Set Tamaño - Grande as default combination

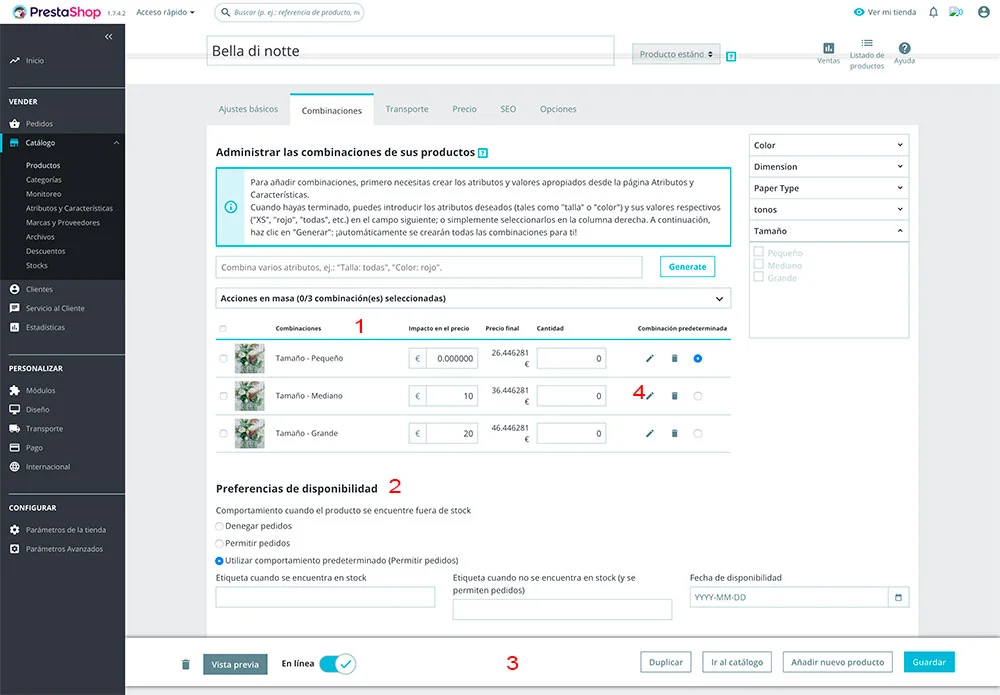point(698,434)
